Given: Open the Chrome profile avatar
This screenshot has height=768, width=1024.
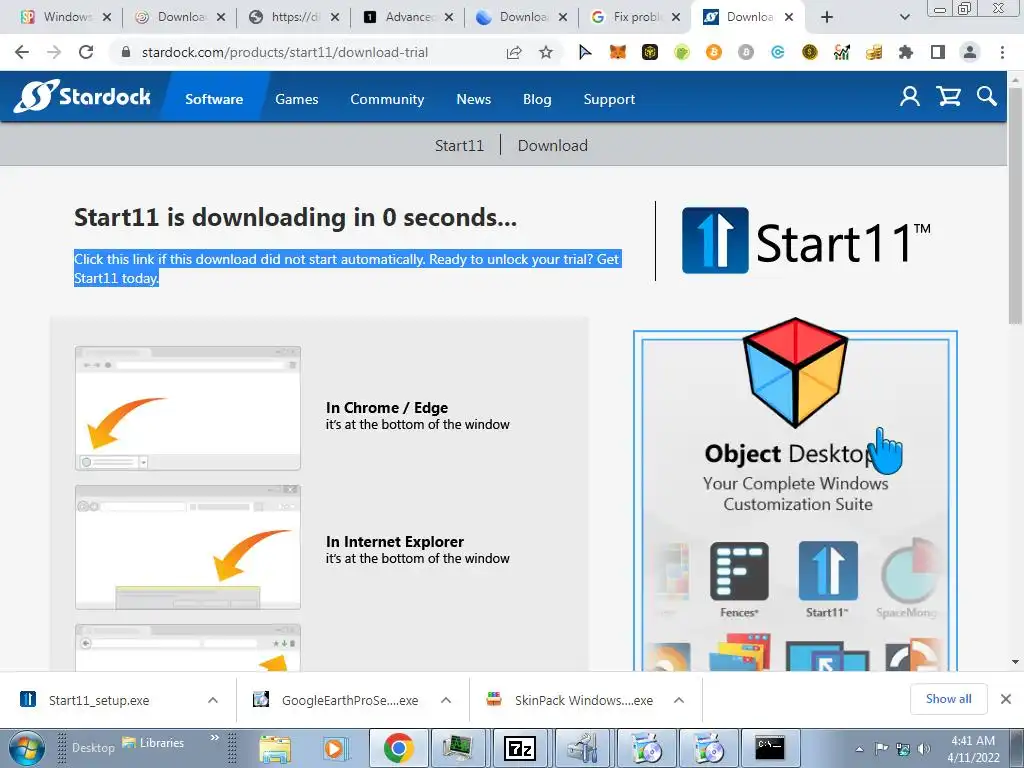Looking at the screenshot, I should 970,52.
